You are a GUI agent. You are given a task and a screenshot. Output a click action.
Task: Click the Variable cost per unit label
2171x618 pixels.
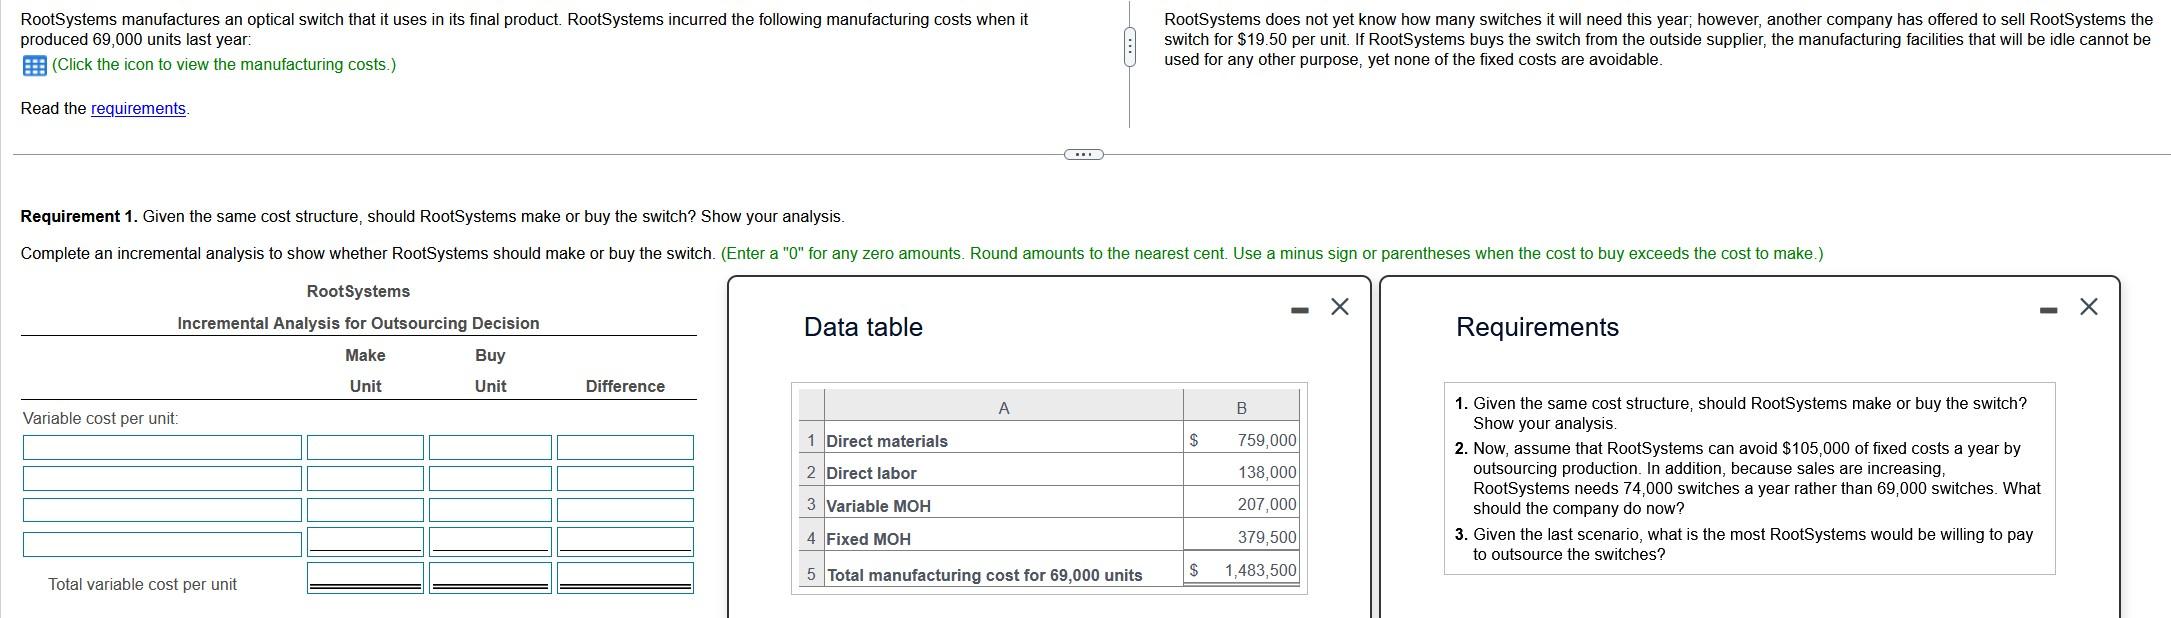(x=101, y=418)
